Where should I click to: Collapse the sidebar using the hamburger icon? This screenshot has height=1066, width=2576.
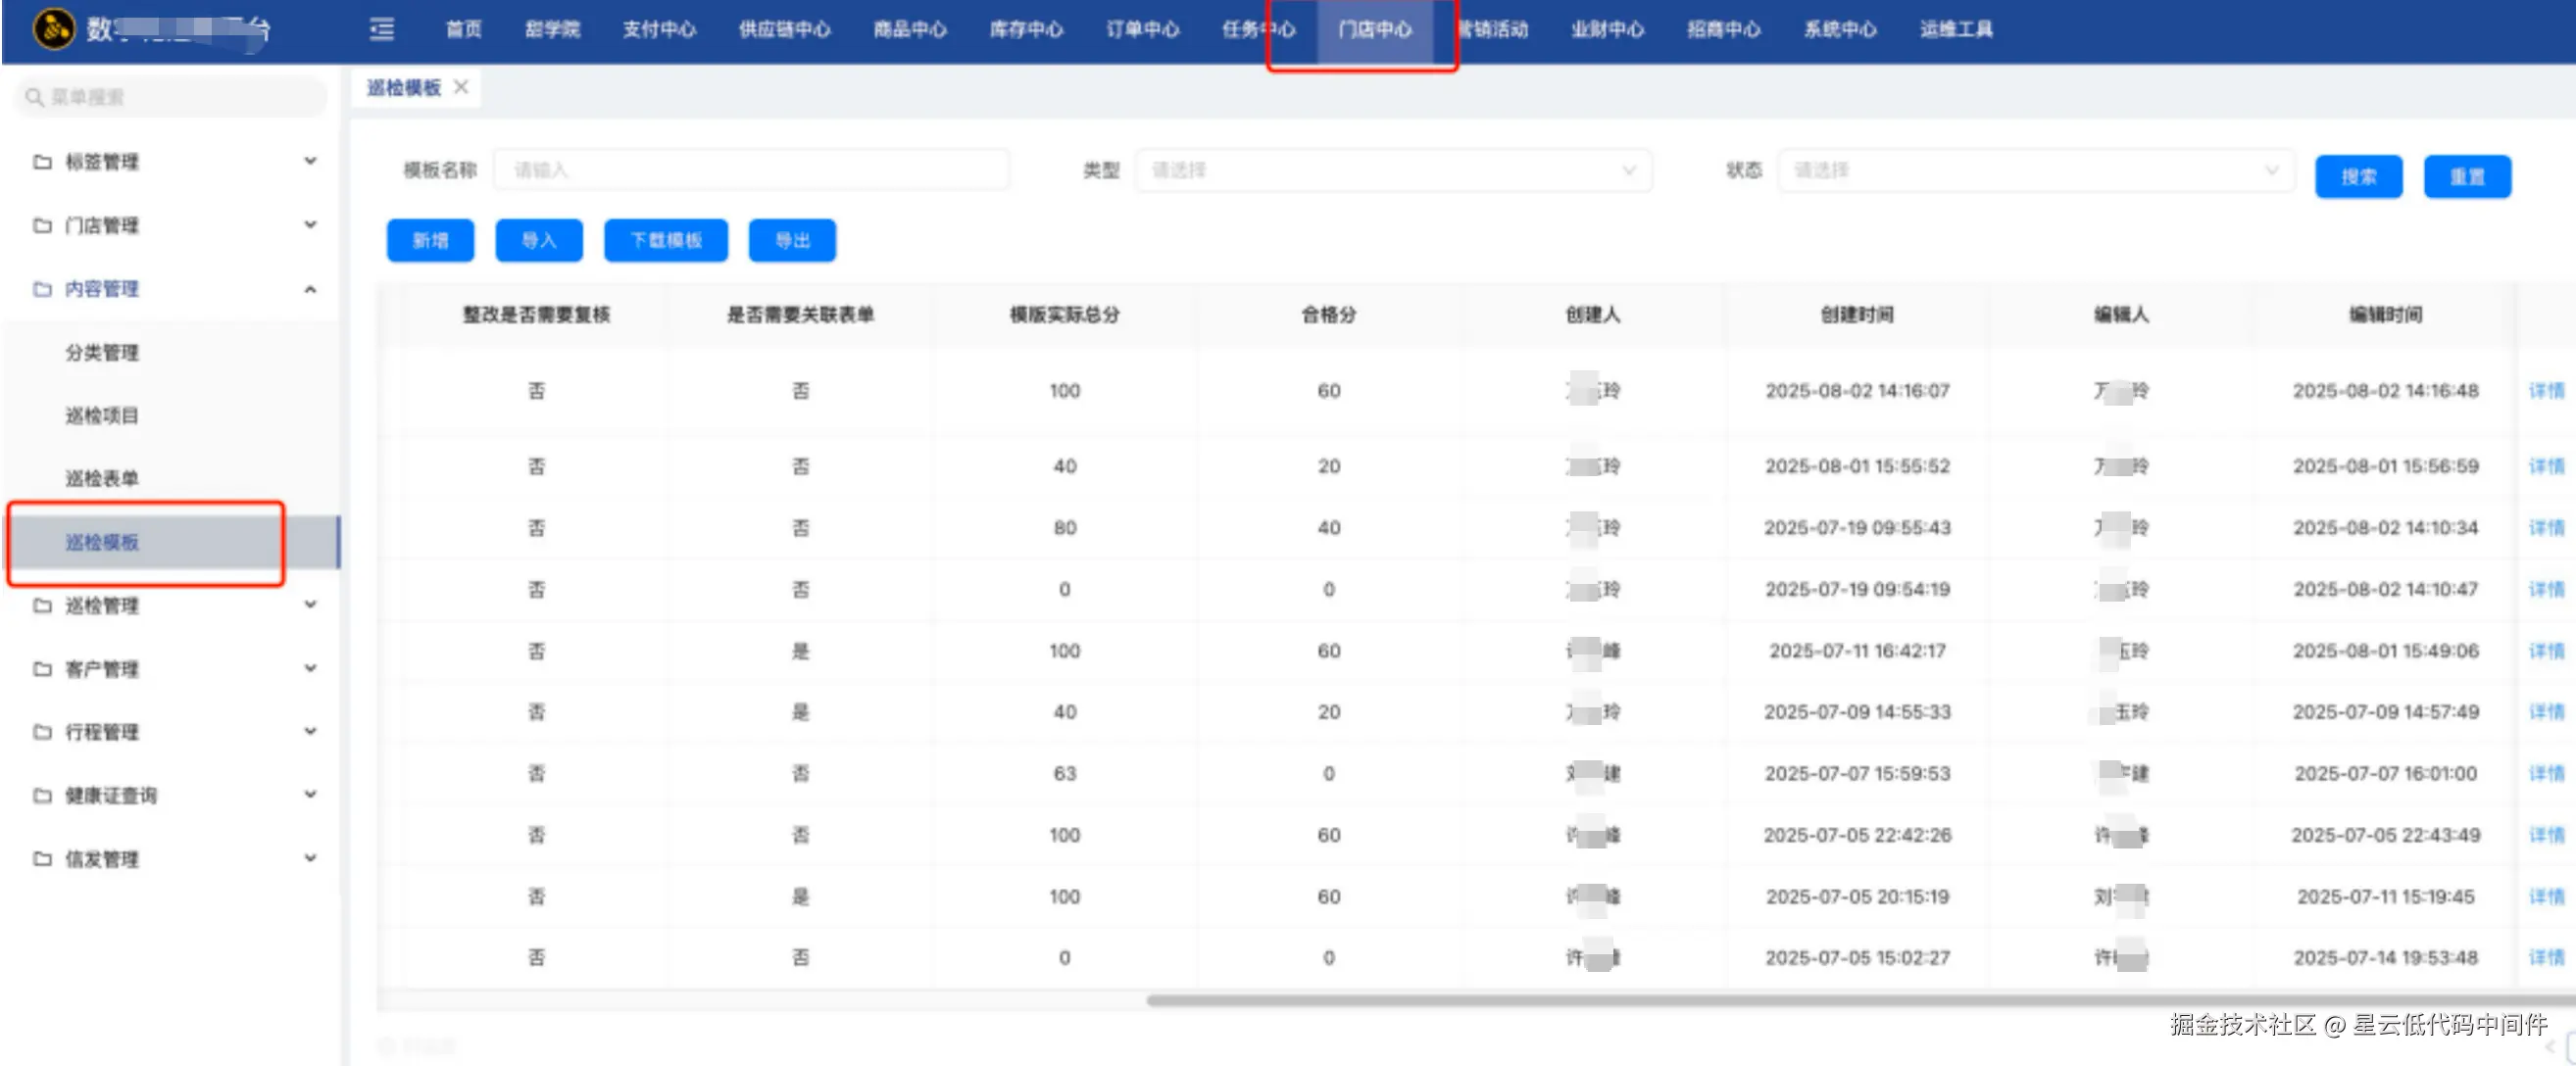pyautogui.click(x=381, y=30)
